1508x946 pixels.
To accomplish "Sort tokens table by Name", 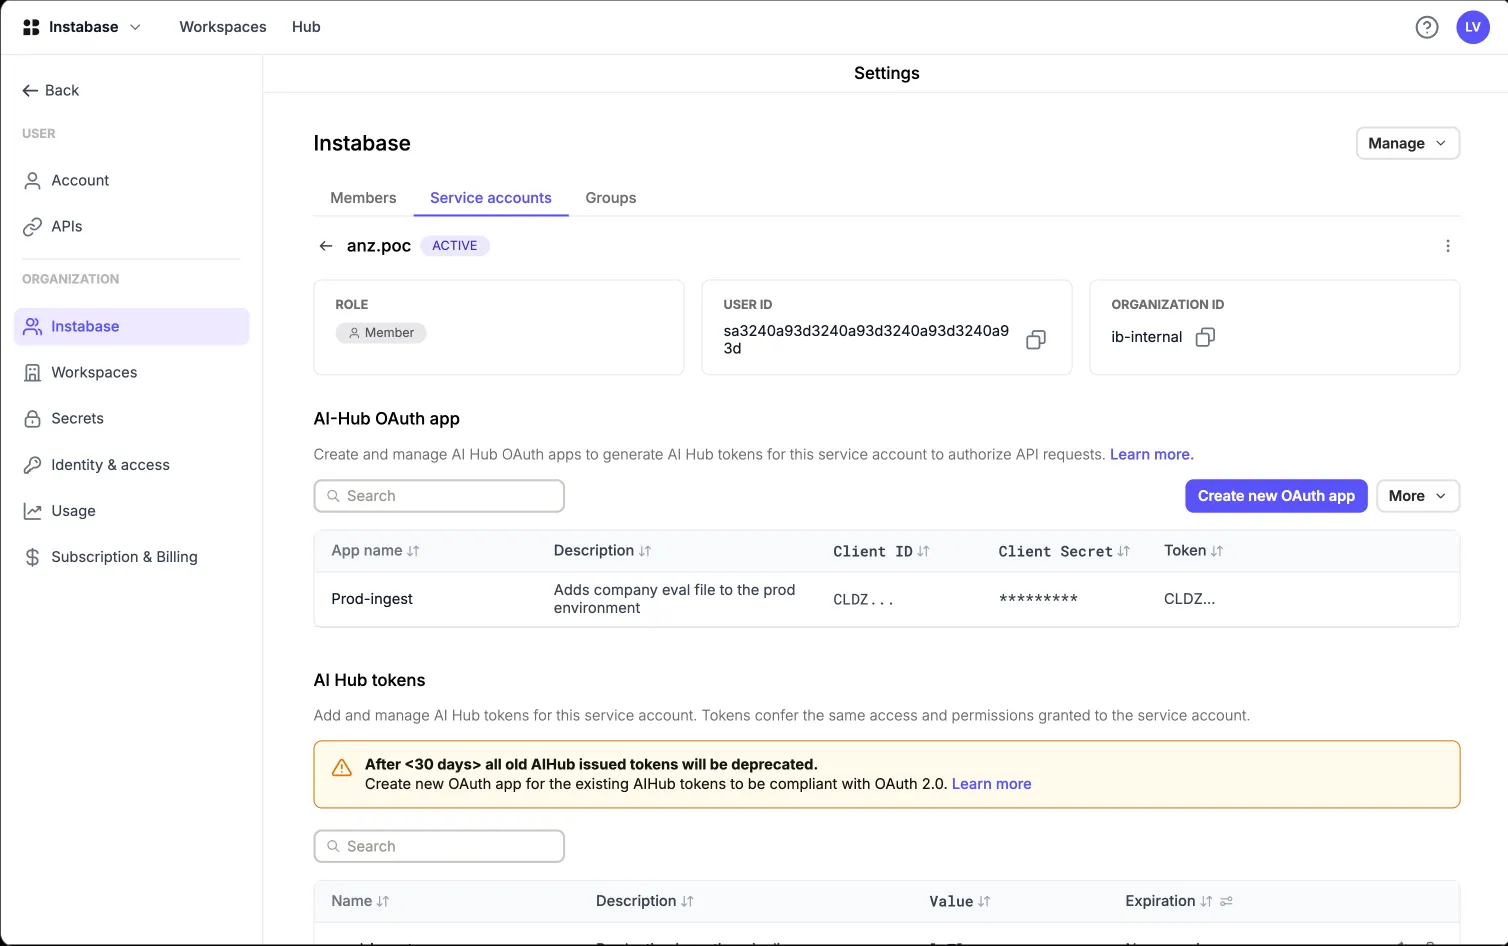I will [x=383, y=901].
